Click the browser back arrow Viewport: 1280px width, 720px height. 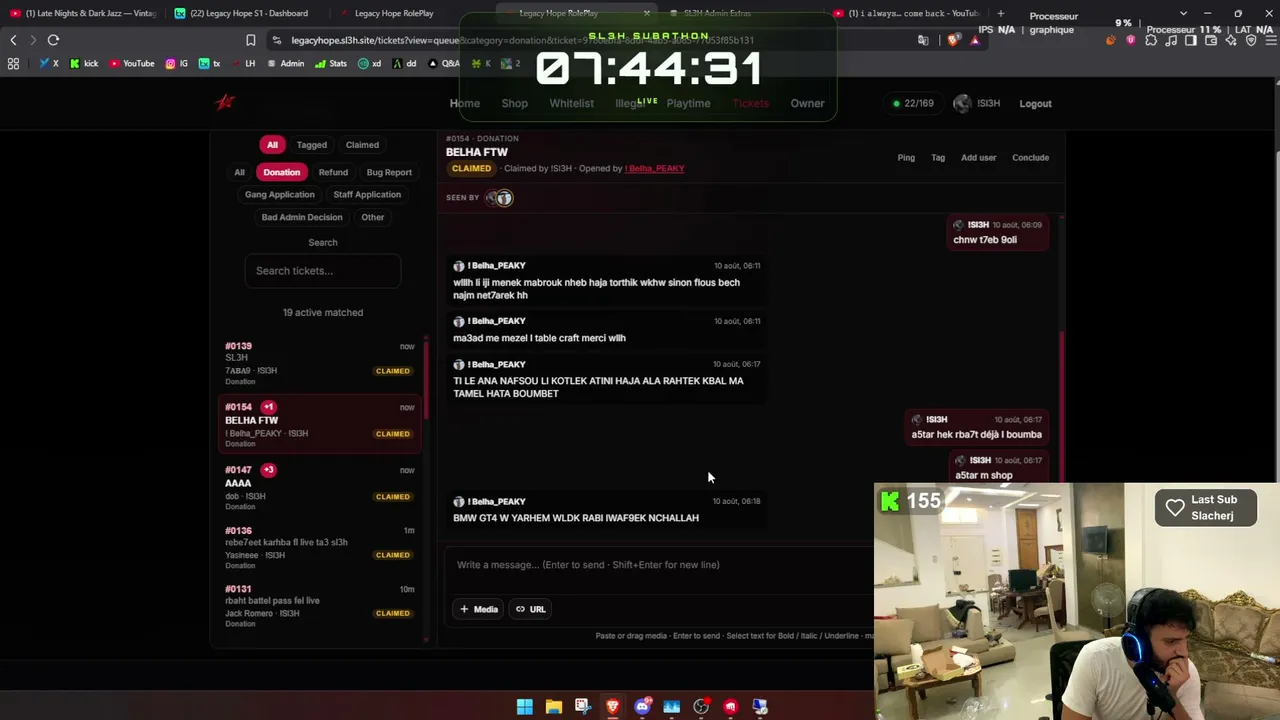13,40
